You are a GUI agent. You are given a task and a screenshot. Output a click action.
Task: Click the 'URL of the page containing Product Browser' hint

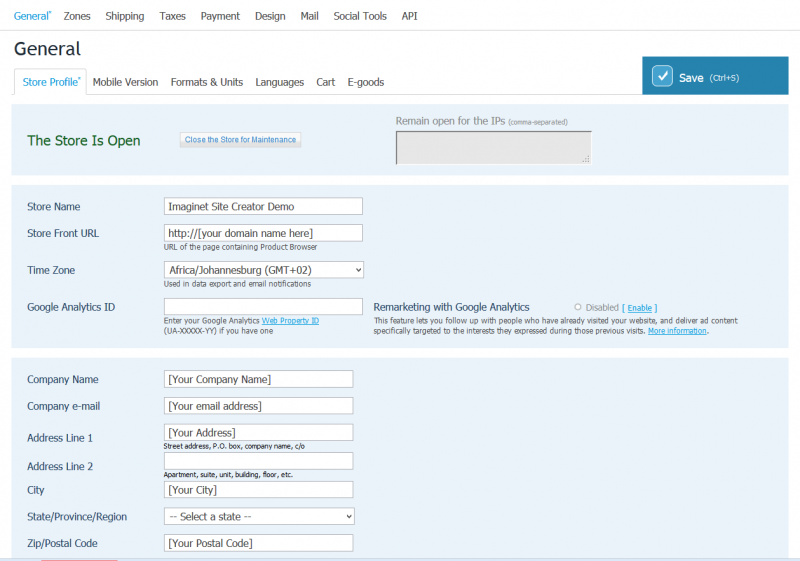pyautogui.click(x=240, y=247)
